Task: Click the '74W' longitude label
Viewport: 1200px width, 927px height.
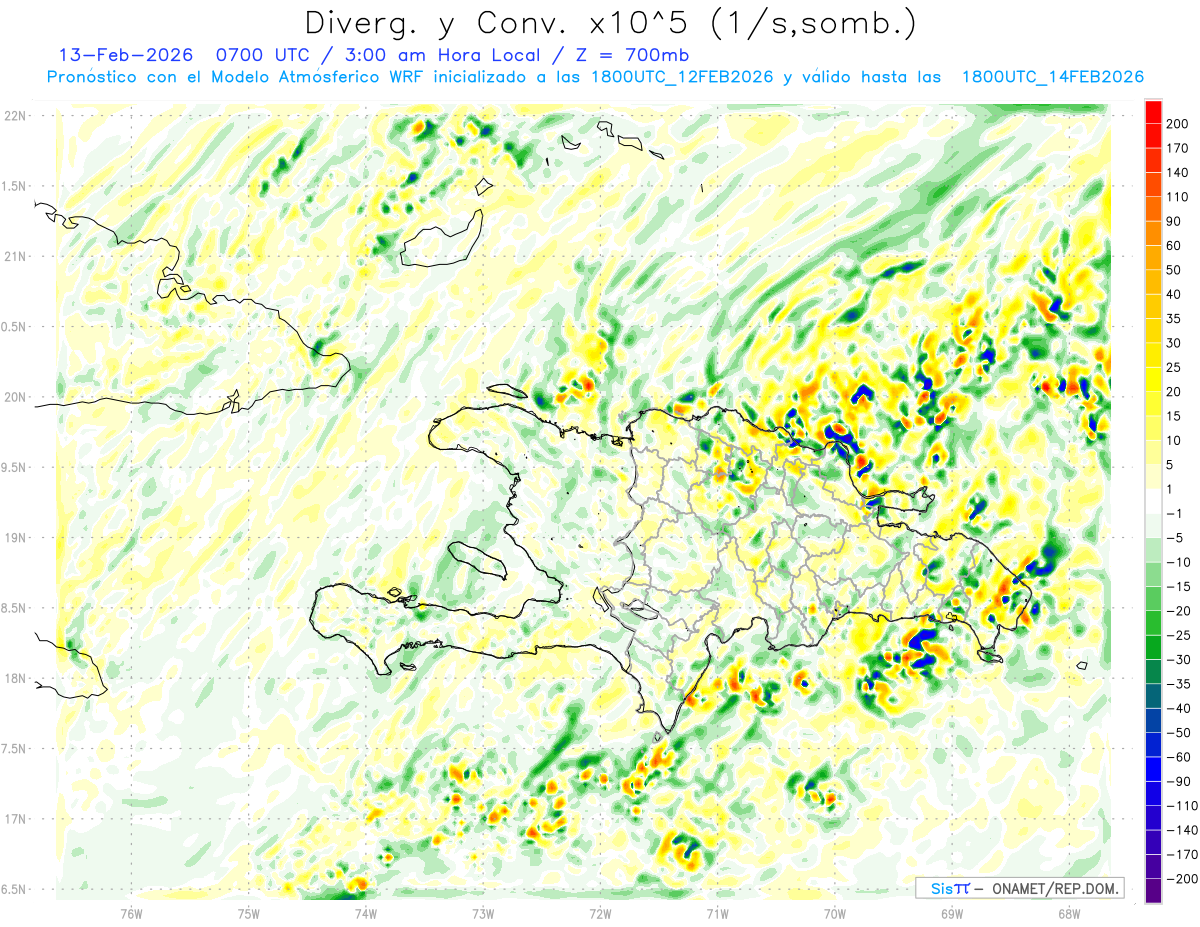Action: [366, 913]
